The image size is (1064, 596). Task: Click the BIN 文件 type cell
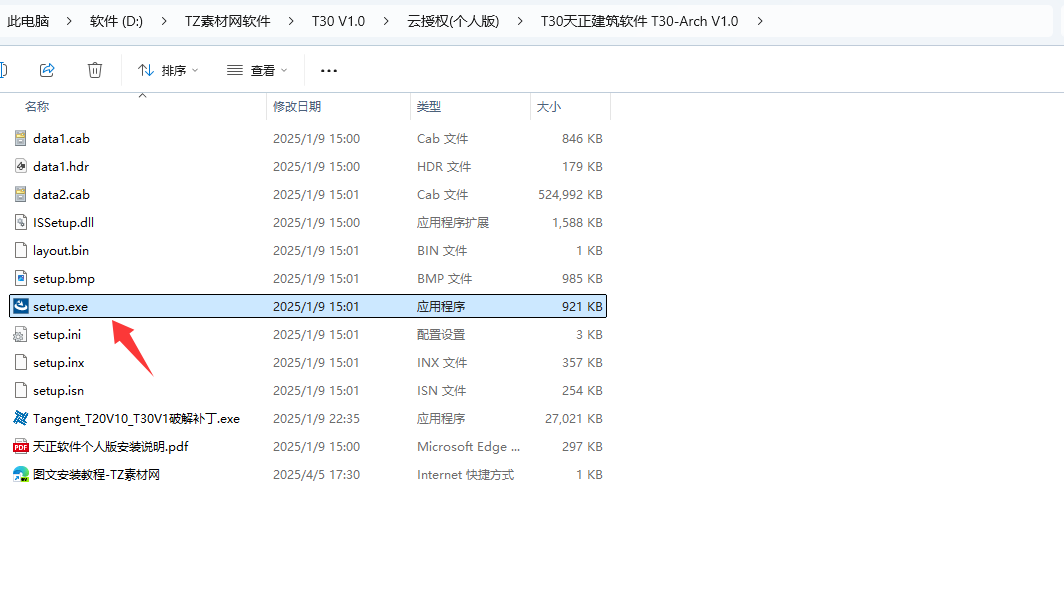click(x=442, y=250)
